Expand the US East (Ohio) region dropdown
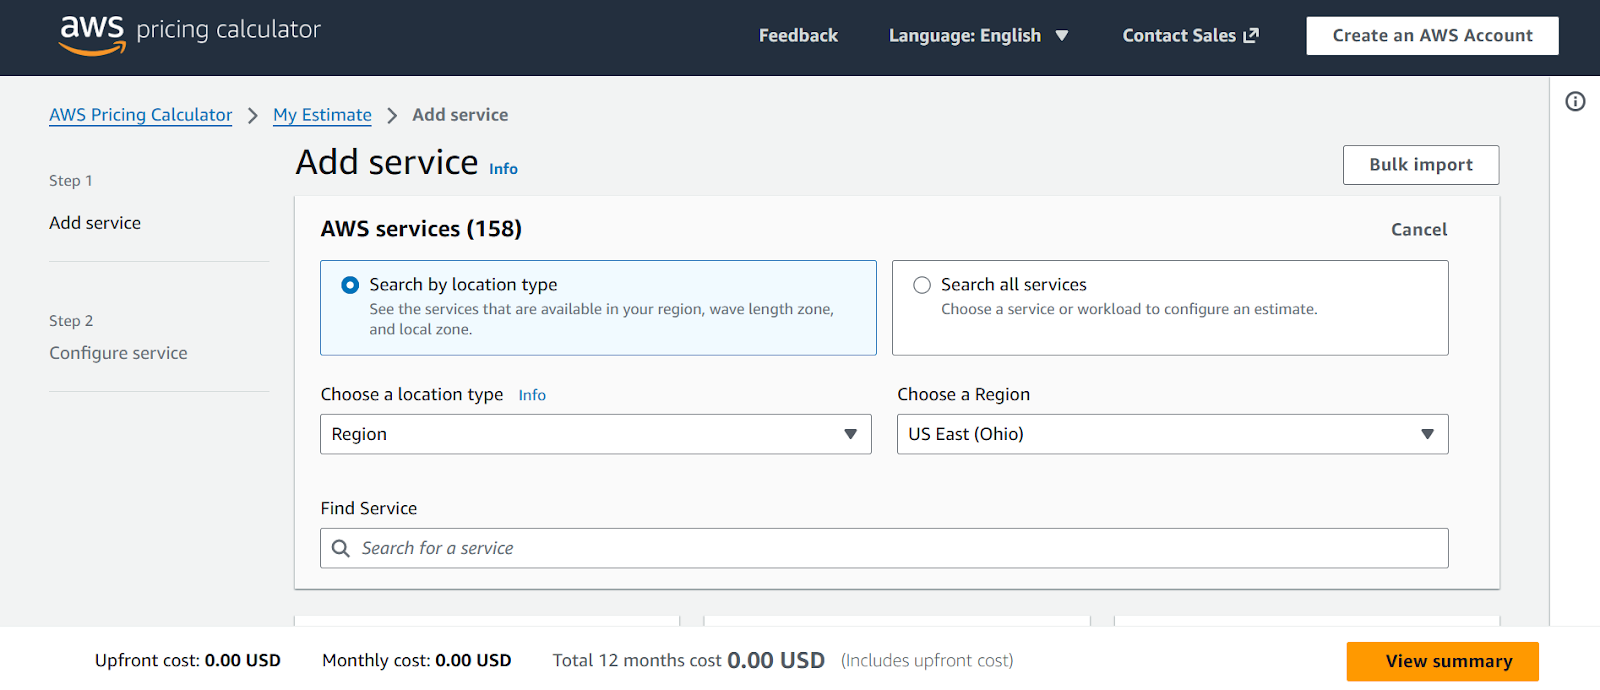 1172,434
